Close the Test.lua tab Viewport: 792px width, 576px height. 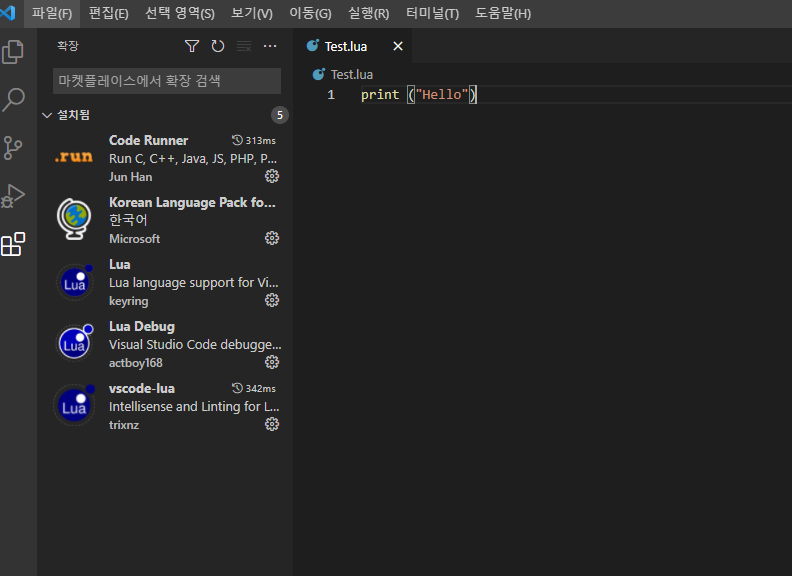tap(398, 46)
